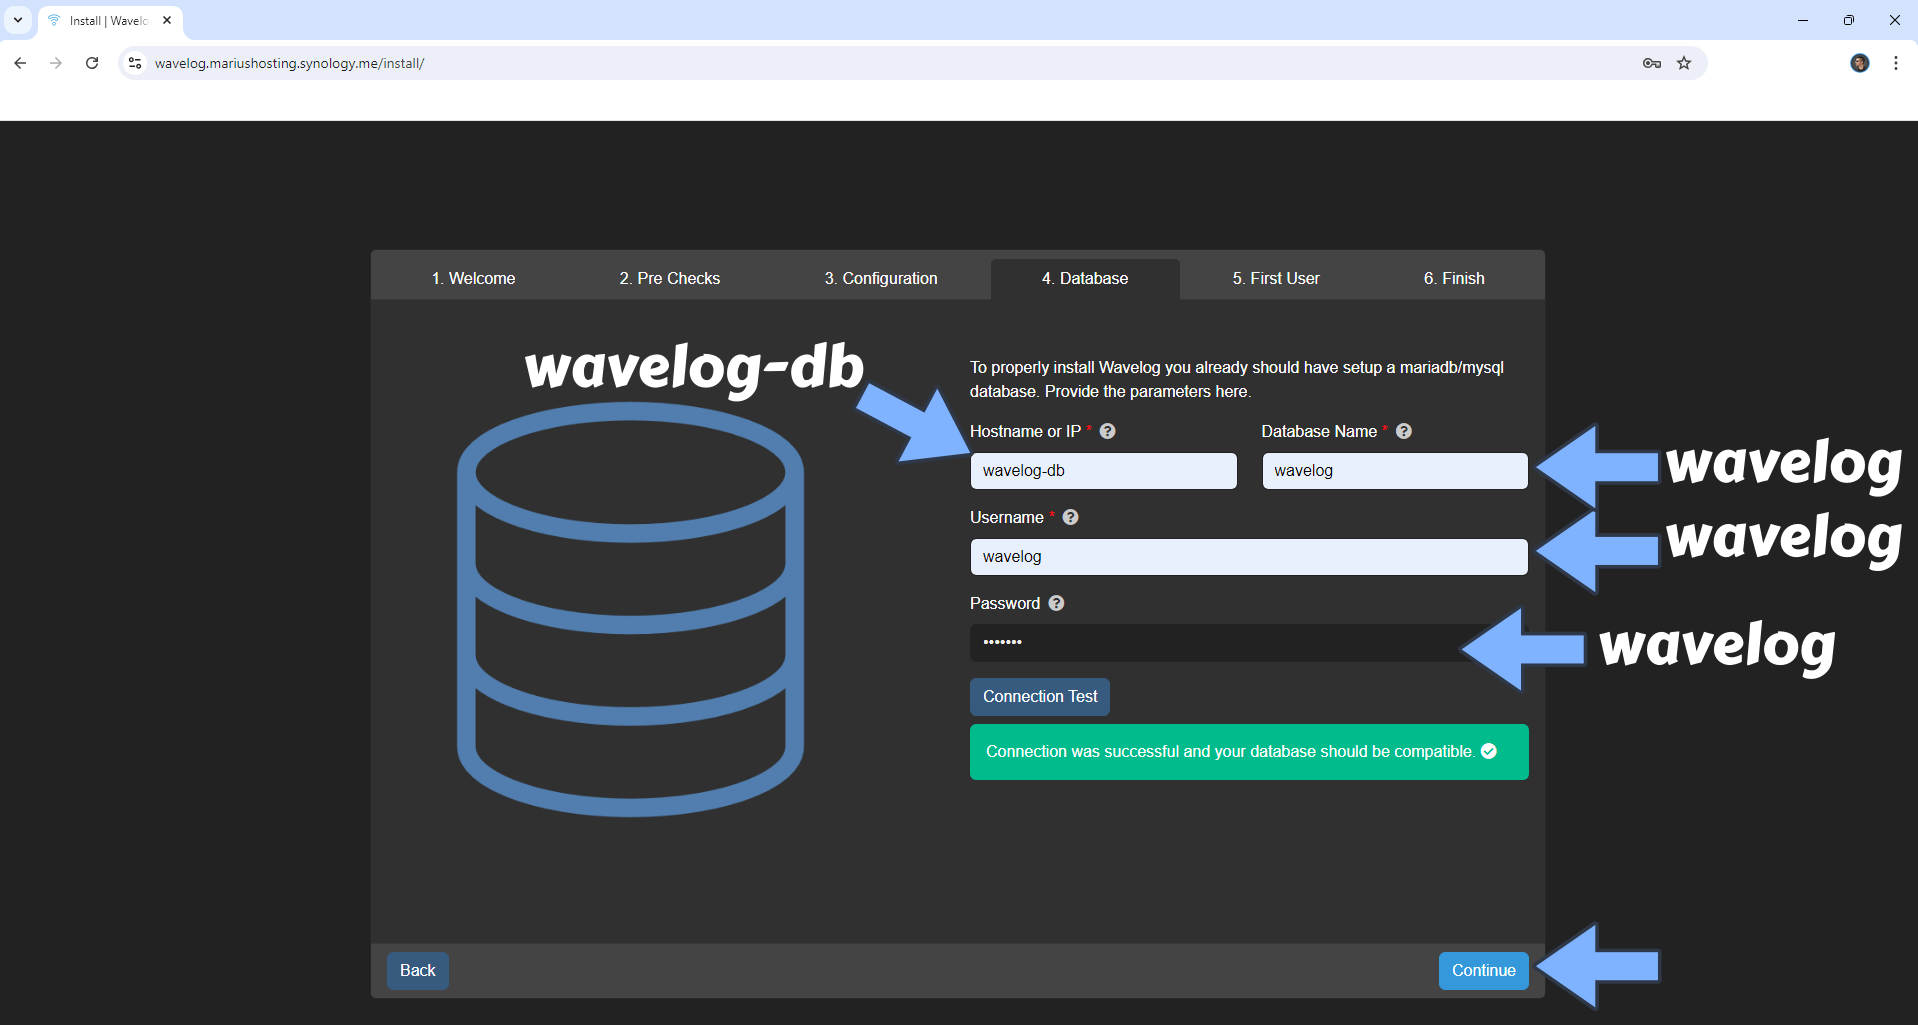Click the Username help question icon
The width and height of the screenshot is (1918, 1025).
[1070, 517]
